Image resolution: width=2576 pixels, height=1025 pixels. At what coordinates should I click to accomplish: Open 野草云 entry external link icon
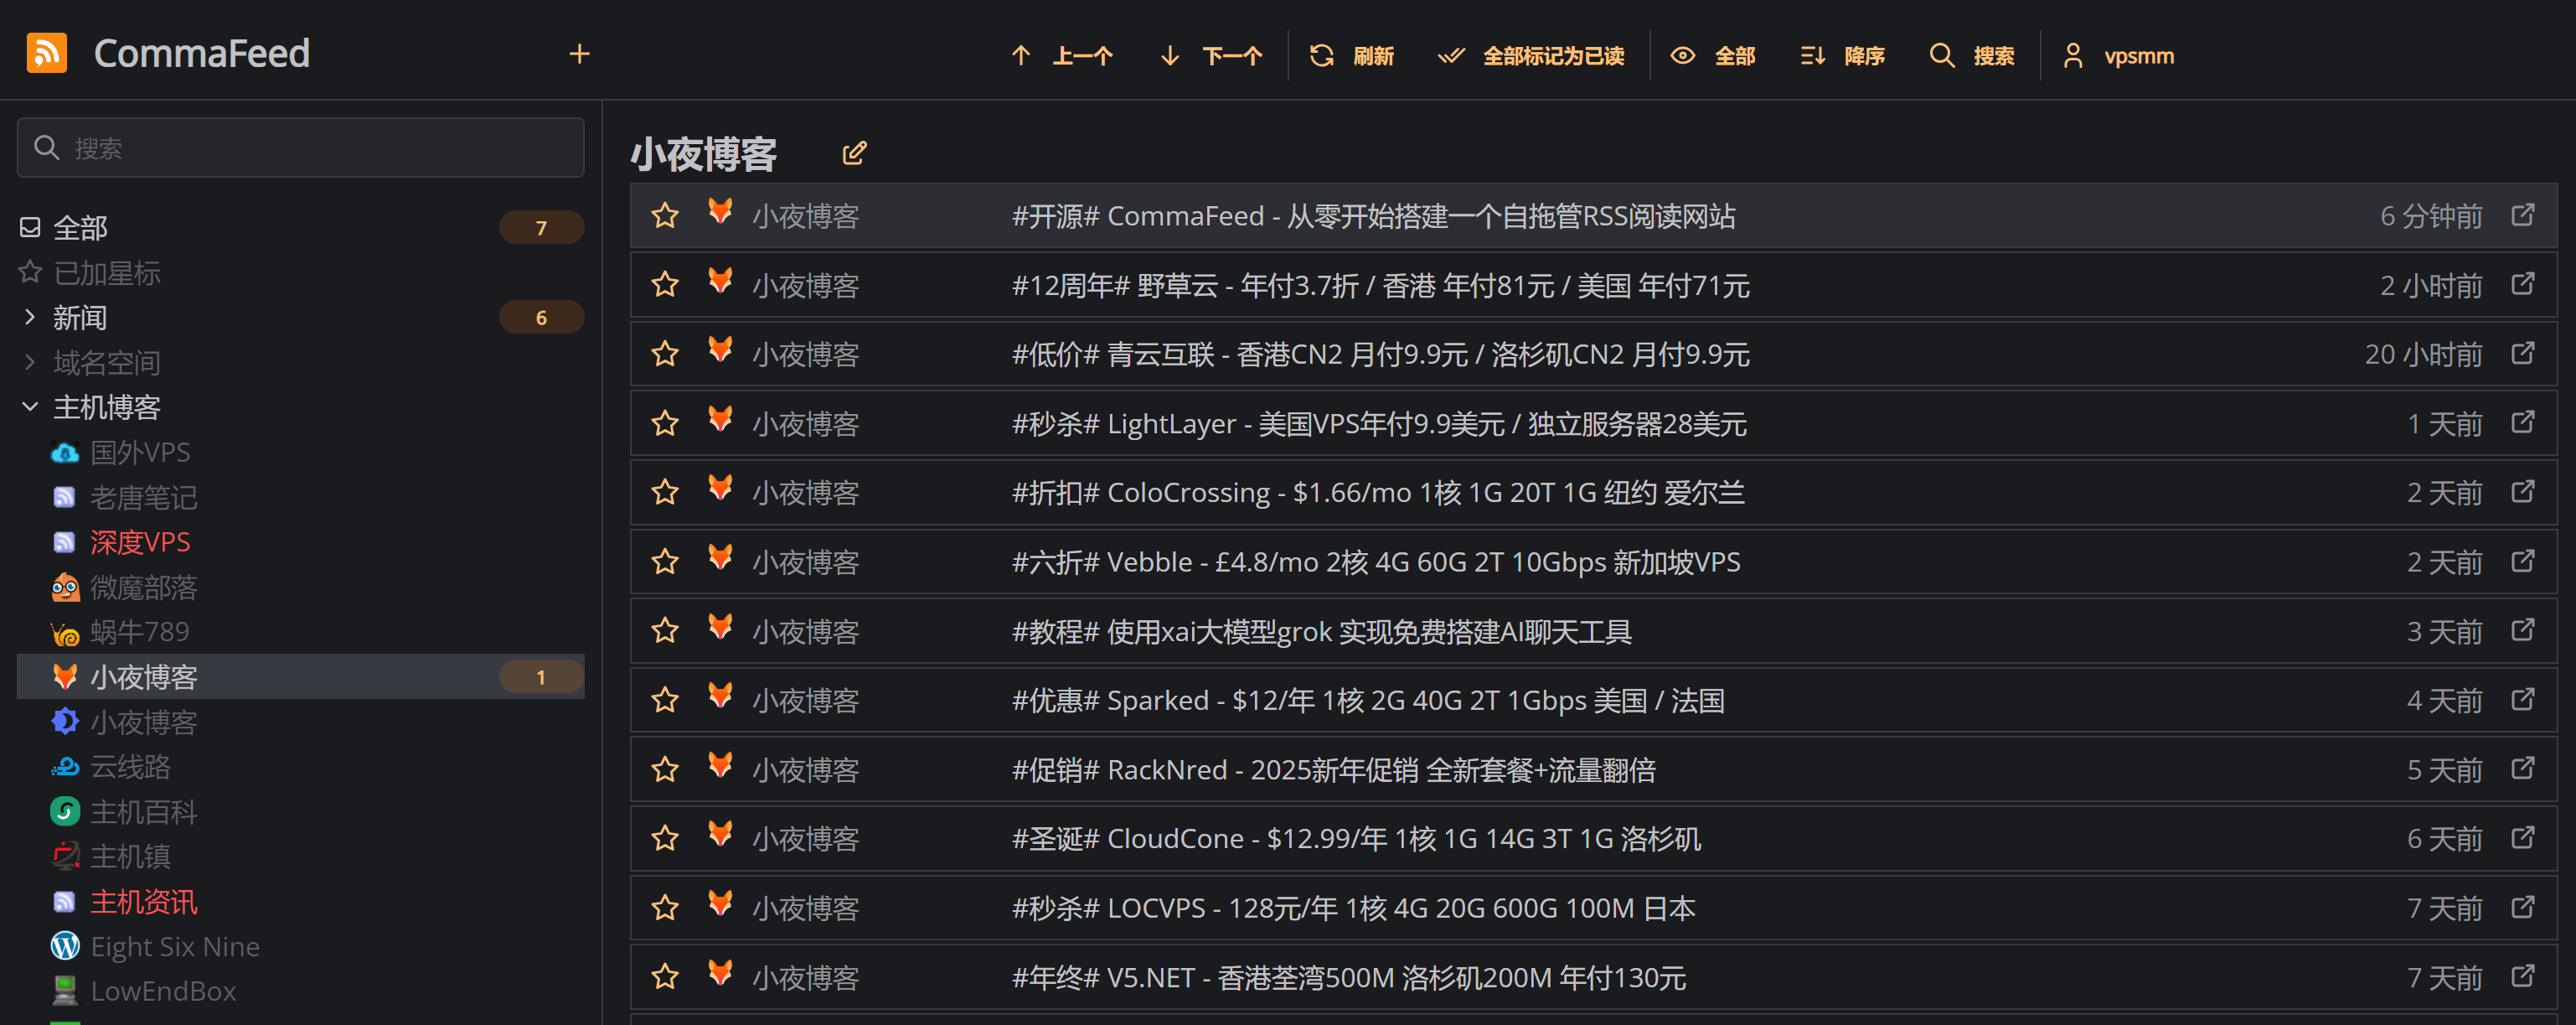coord(2523,284)
